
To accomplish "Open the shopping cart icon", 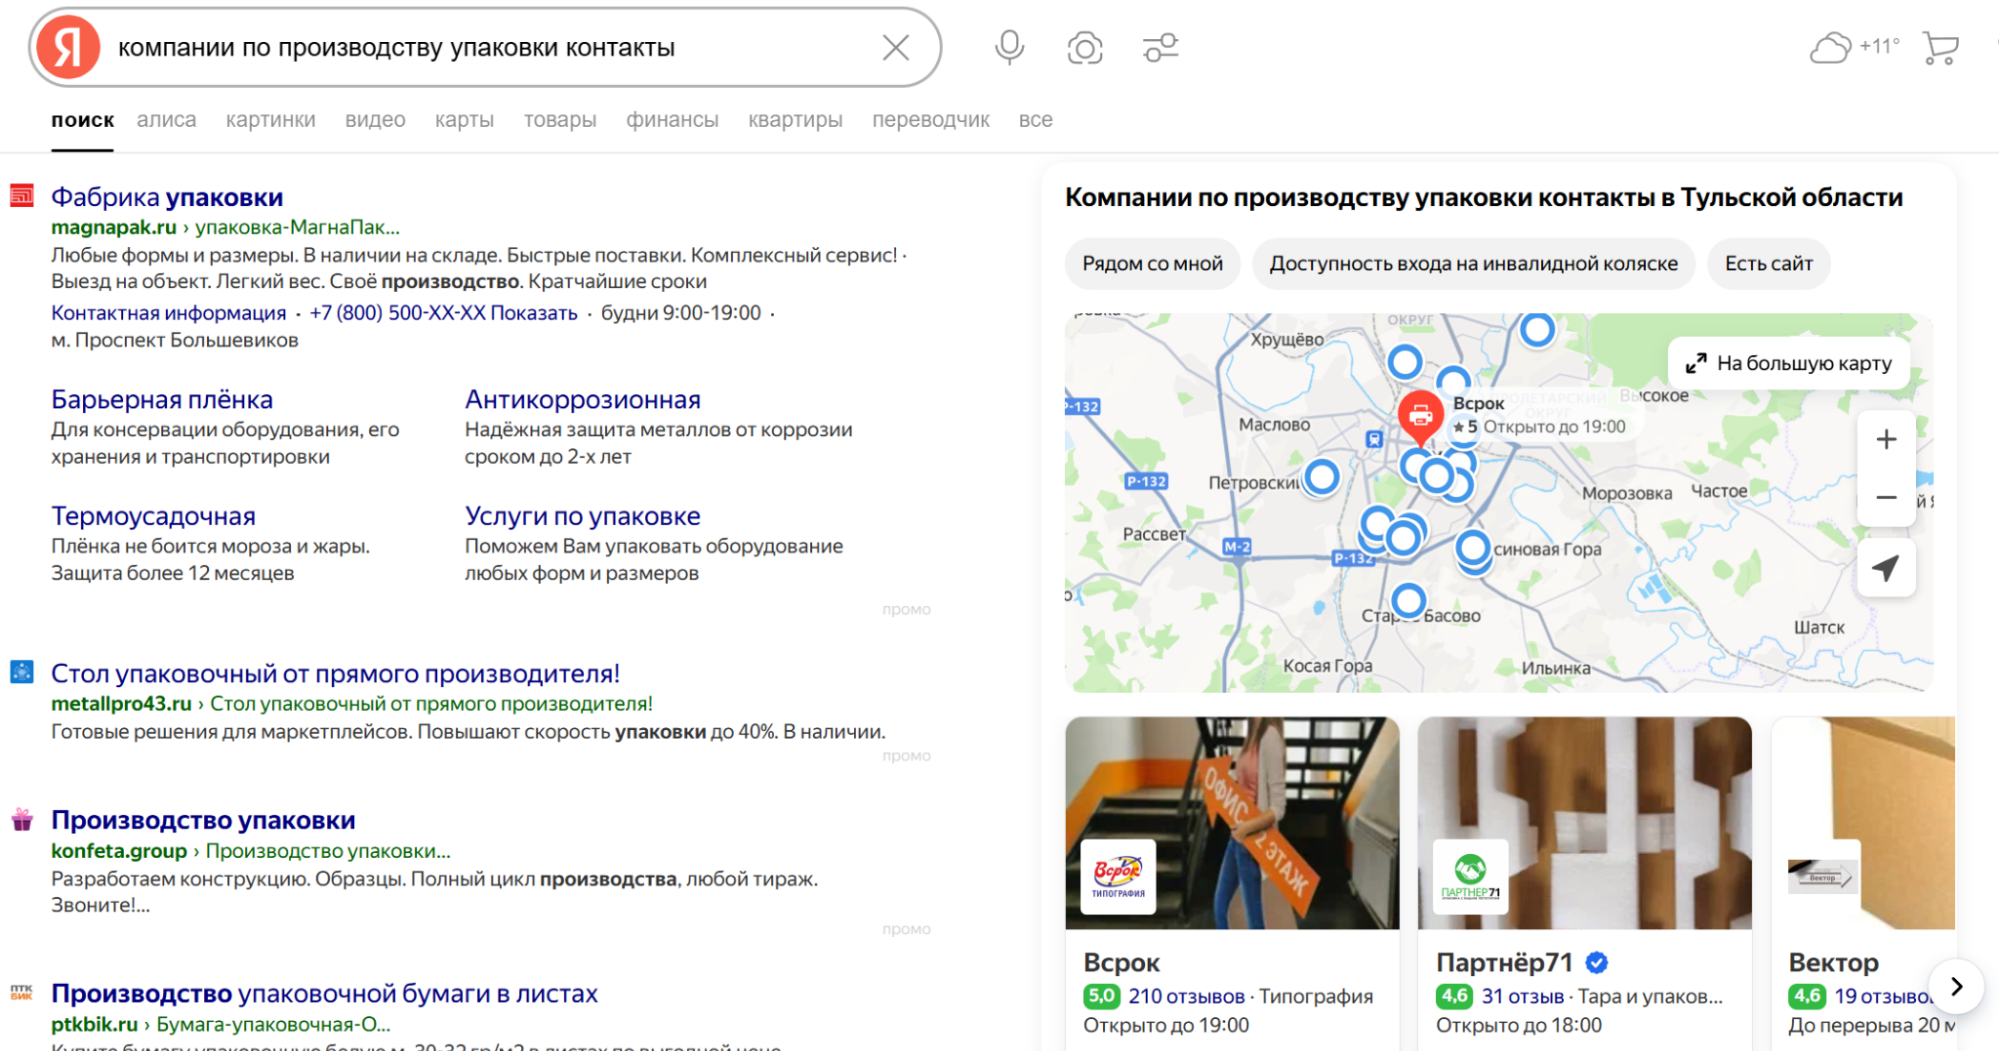I will [1940, 47].
